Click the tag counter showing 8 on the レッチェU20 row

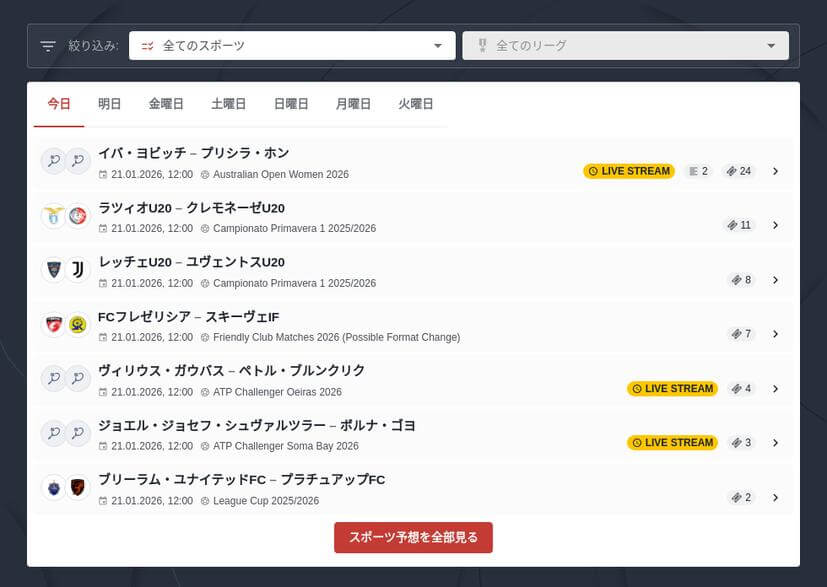(740, 280)
